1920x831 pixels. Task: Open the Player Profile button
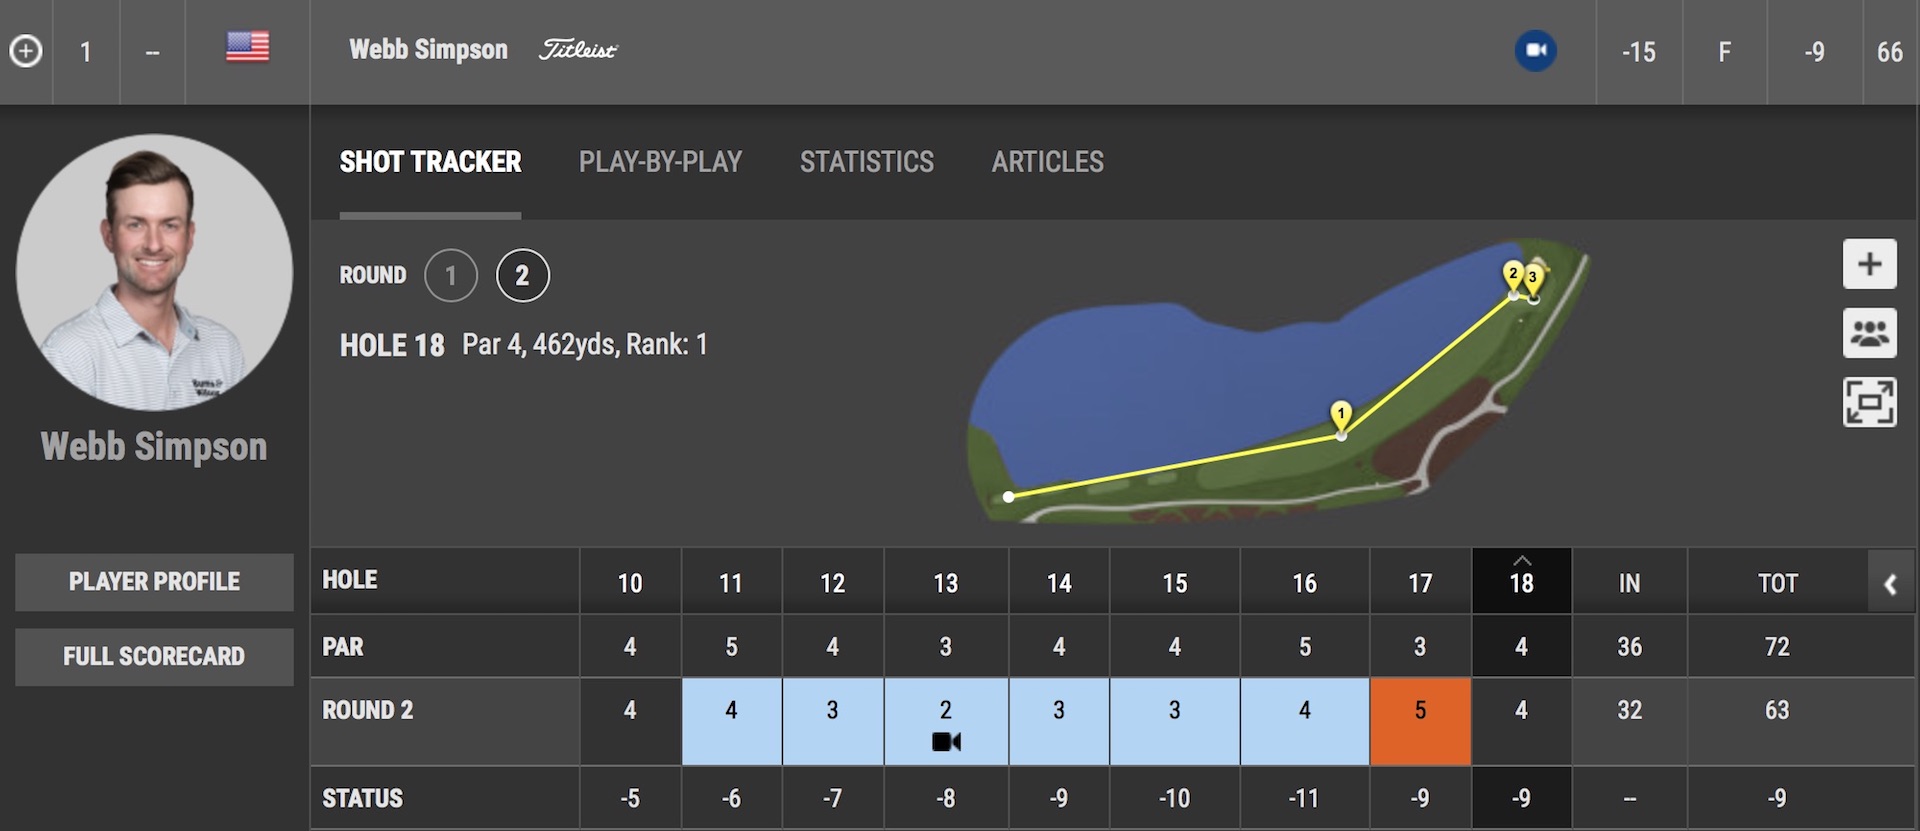point(154,582)
